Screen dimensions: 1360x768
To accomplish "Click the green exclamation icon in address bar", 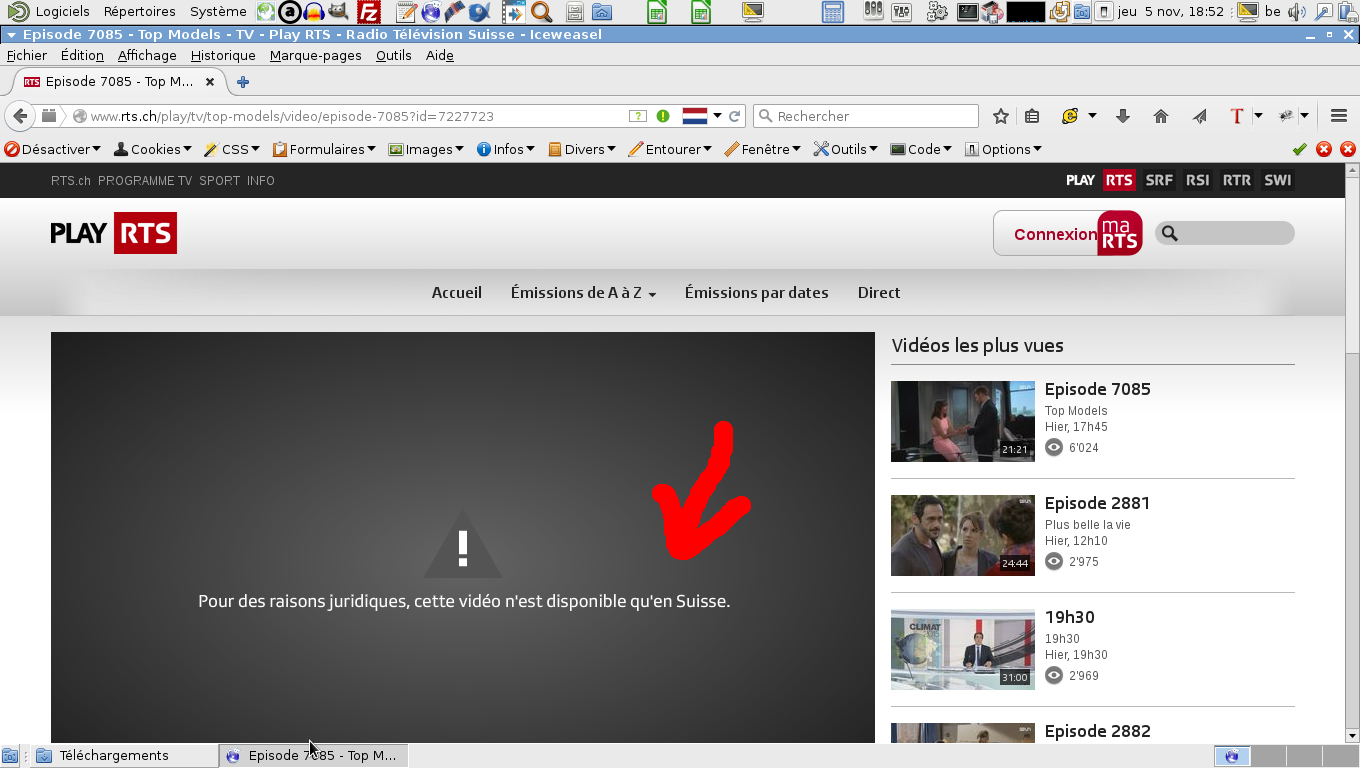I will pyautogui.click(x=663, y=116).
